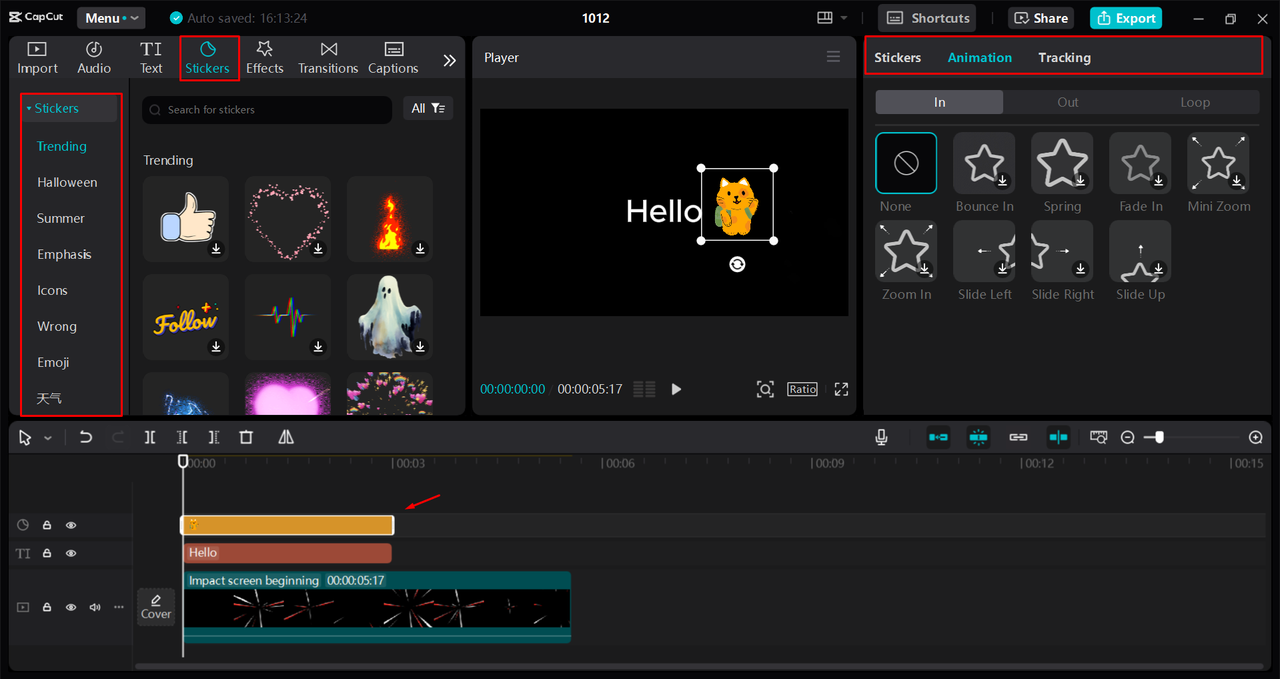Click the Share button

(1040, 18)
